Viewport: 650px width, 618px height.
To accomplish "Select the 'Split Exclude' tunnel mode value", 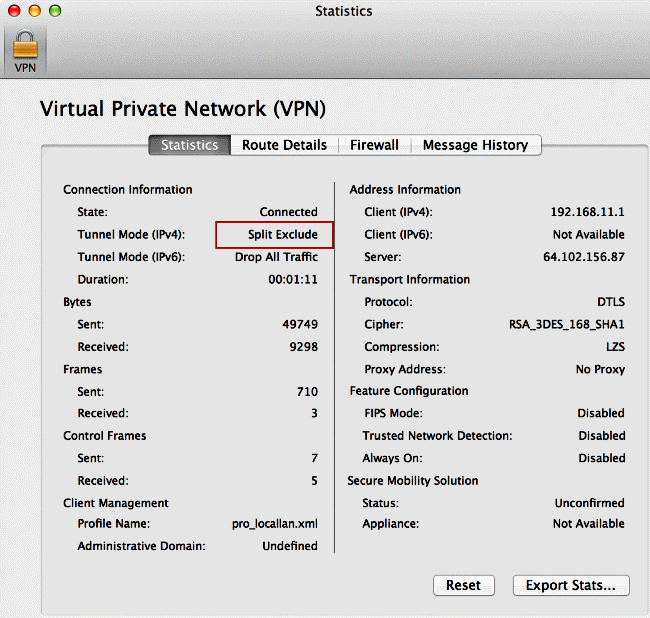I will 283,235.
